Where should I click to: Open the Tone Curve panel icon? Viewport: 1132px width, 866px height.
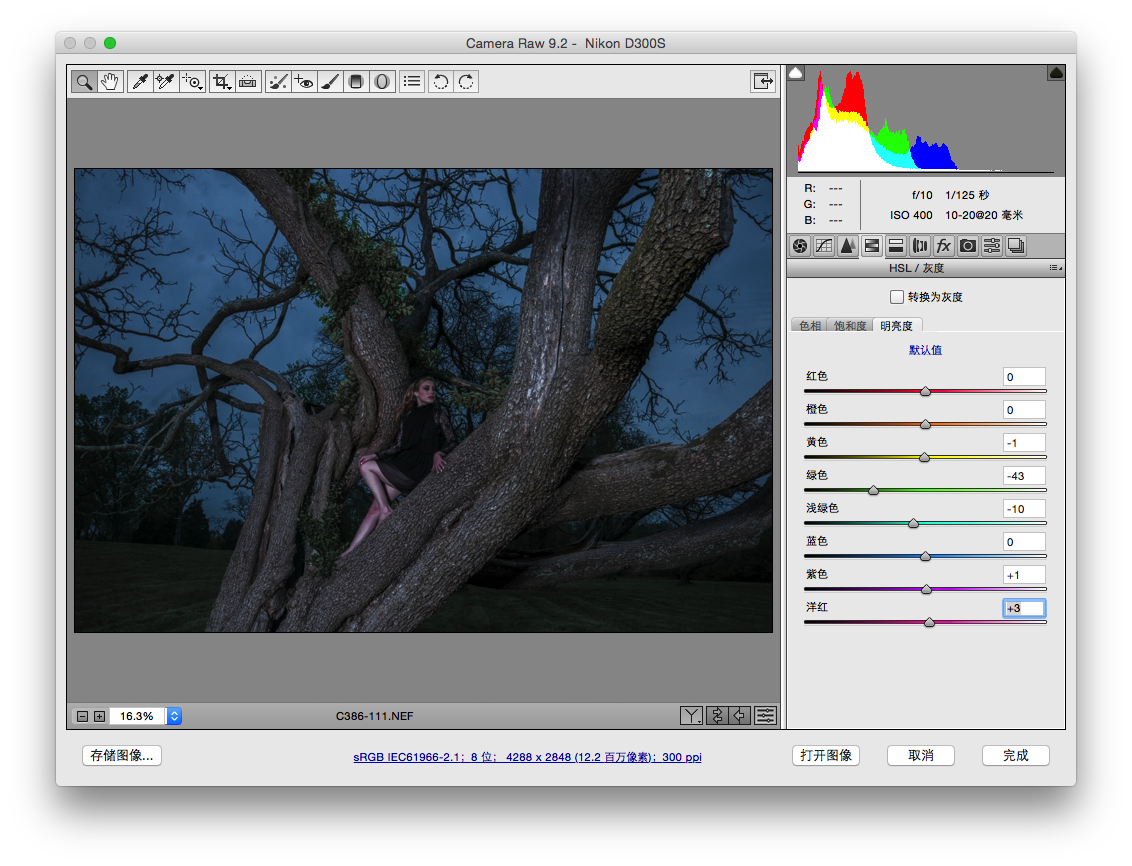(x=824, y=246)
